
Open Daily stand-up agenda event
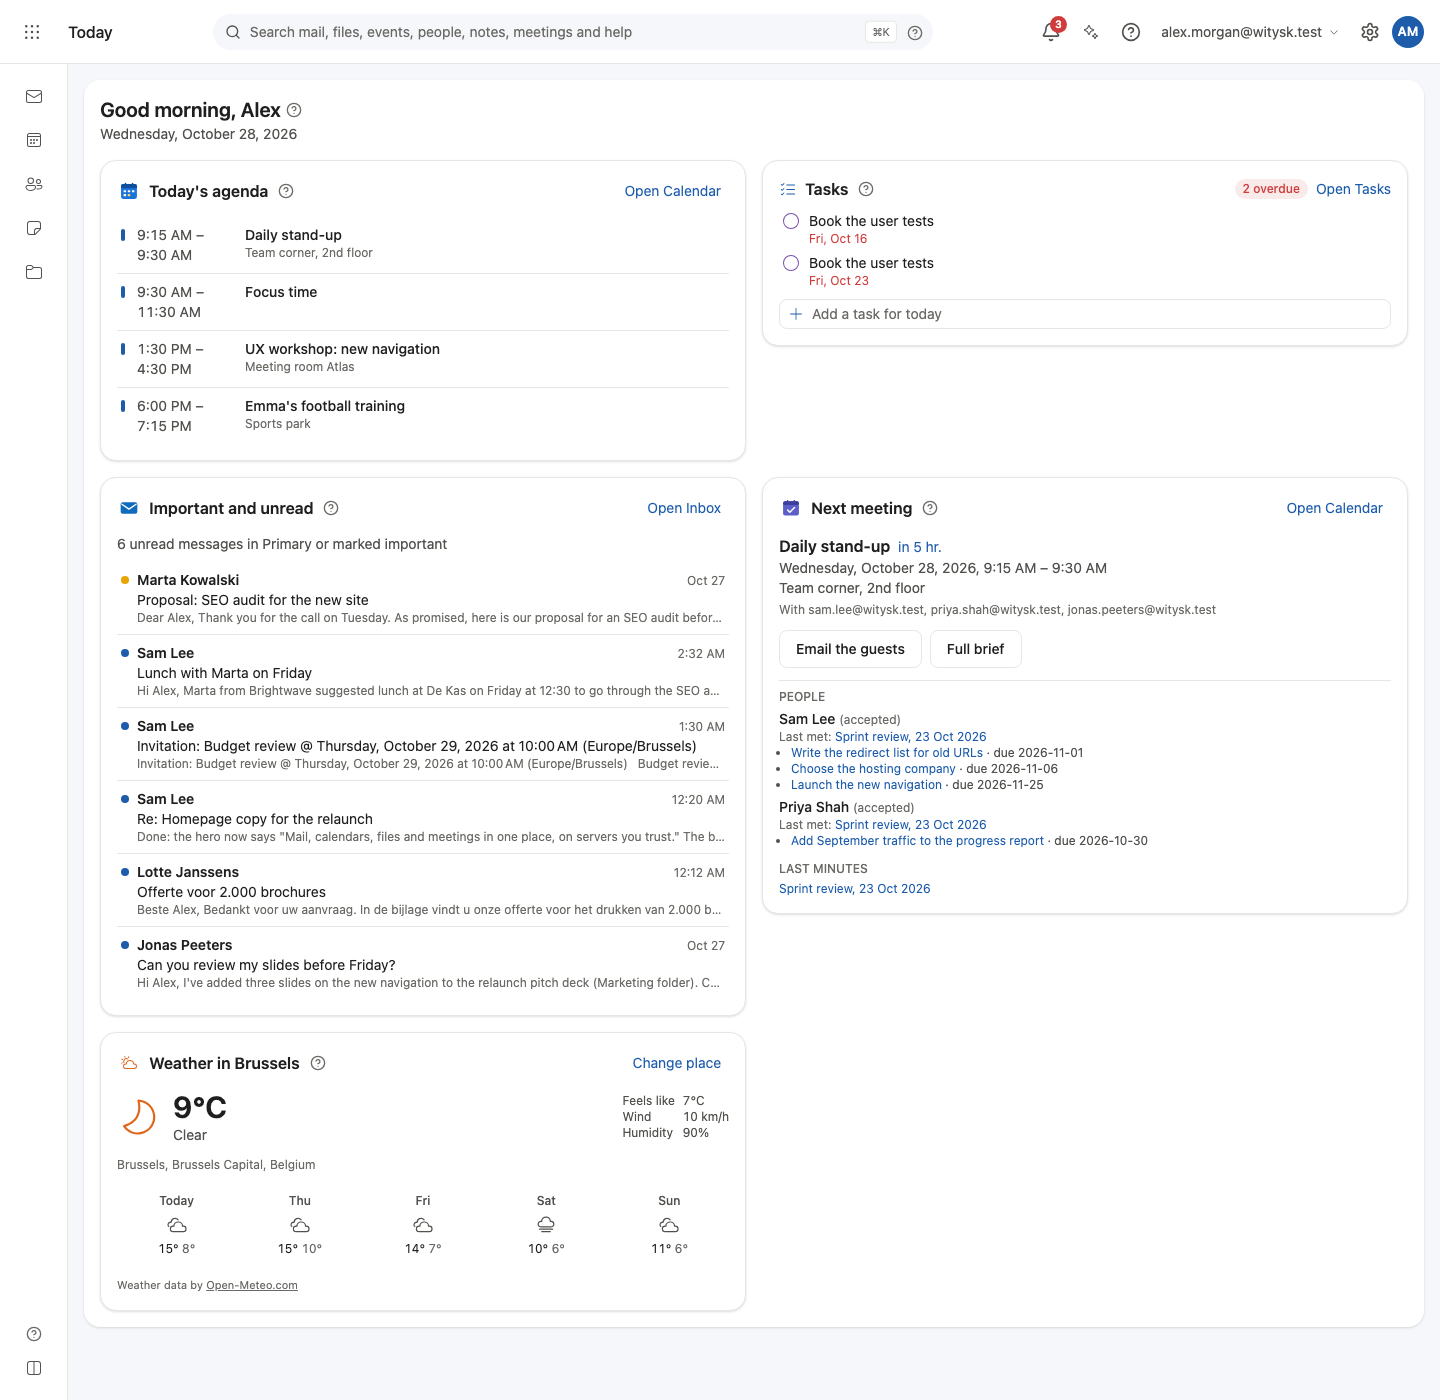pyautogui.click(x=423, y=245)
